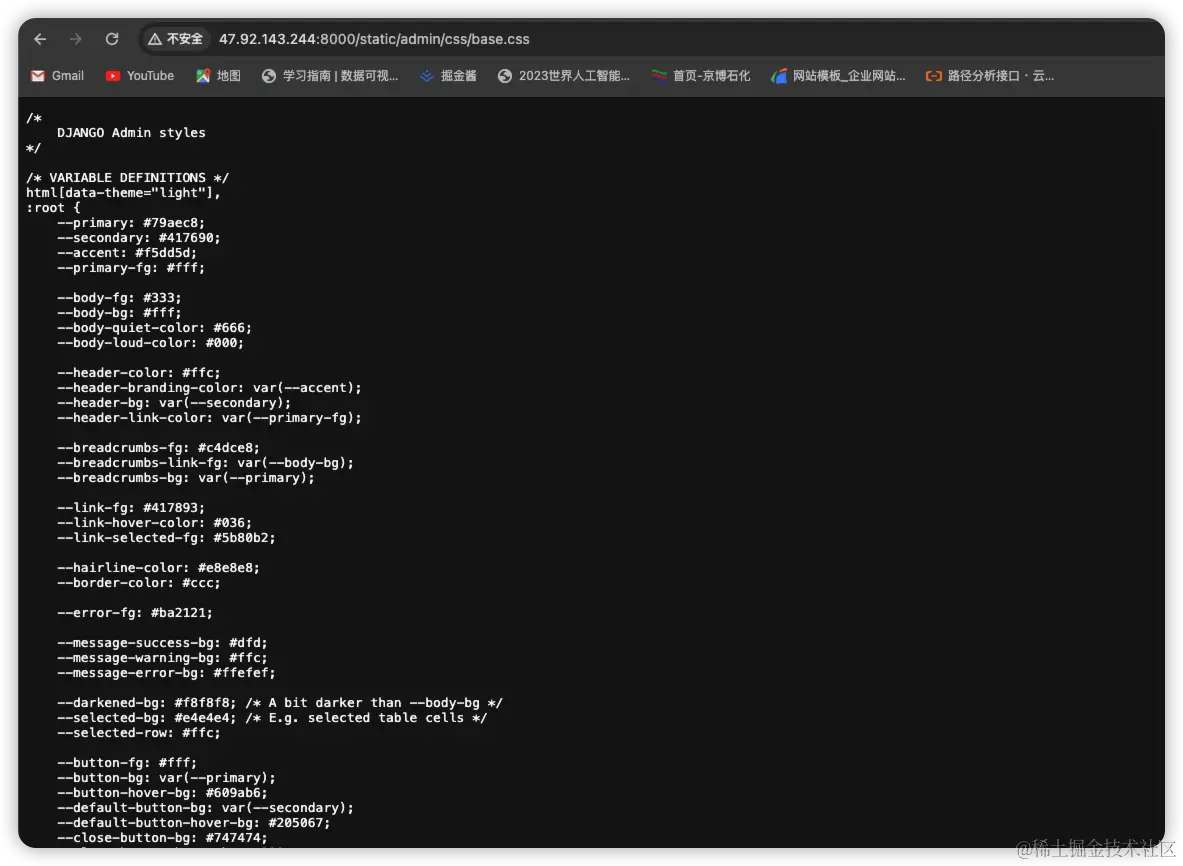Viewport: 1183px width, 866px height.
Task: Click the '--message-warning-bg: #ffc;' line
Action: 162,658
